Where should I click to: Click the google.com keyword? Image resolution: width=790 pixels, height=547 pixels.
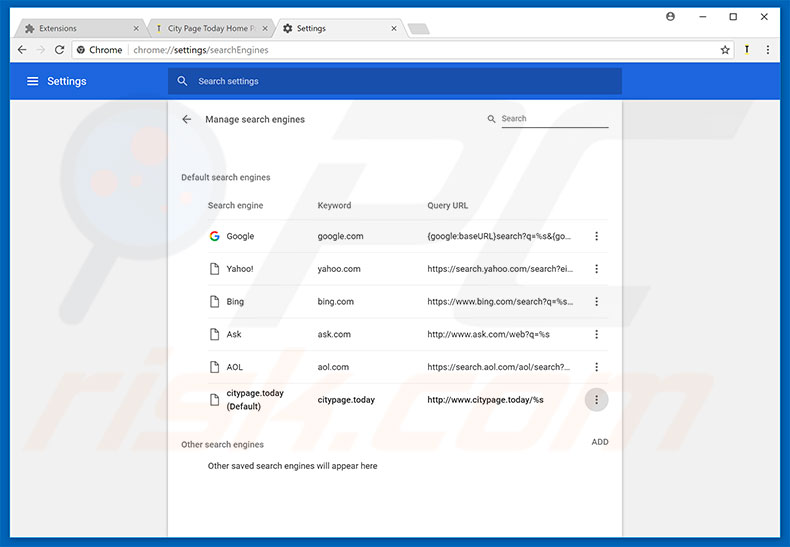coord(340,236)
